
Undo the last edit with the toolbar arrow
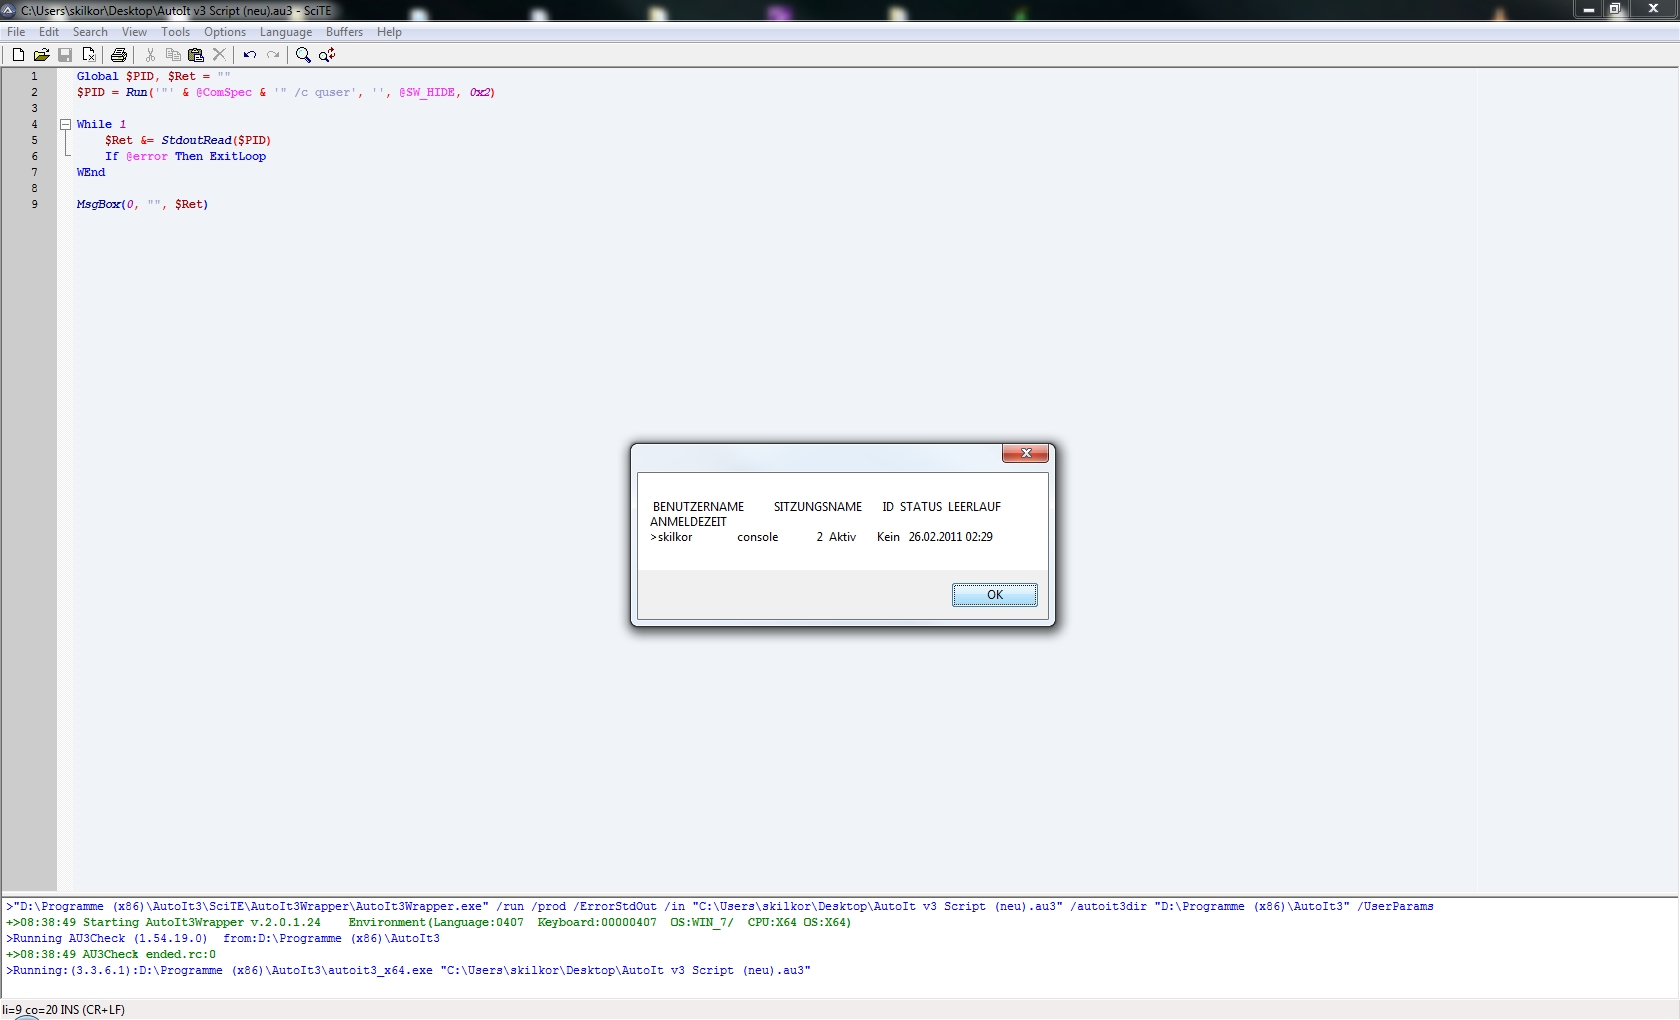250,55
